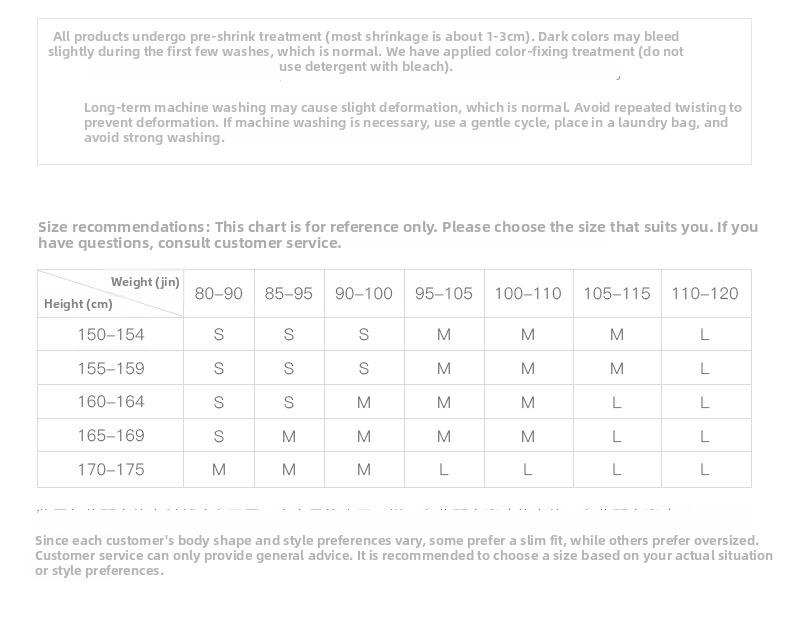The image size is (790, 621).
Task: Click the 160–164 height row label
Action: pyautogui.click(x=111, y=402)
